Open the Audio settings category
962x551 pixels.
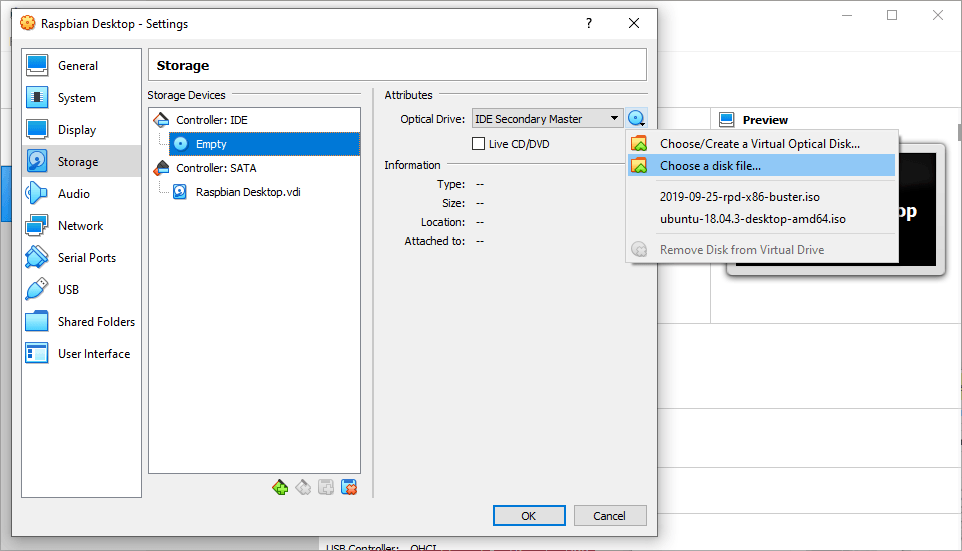(81, 193)
